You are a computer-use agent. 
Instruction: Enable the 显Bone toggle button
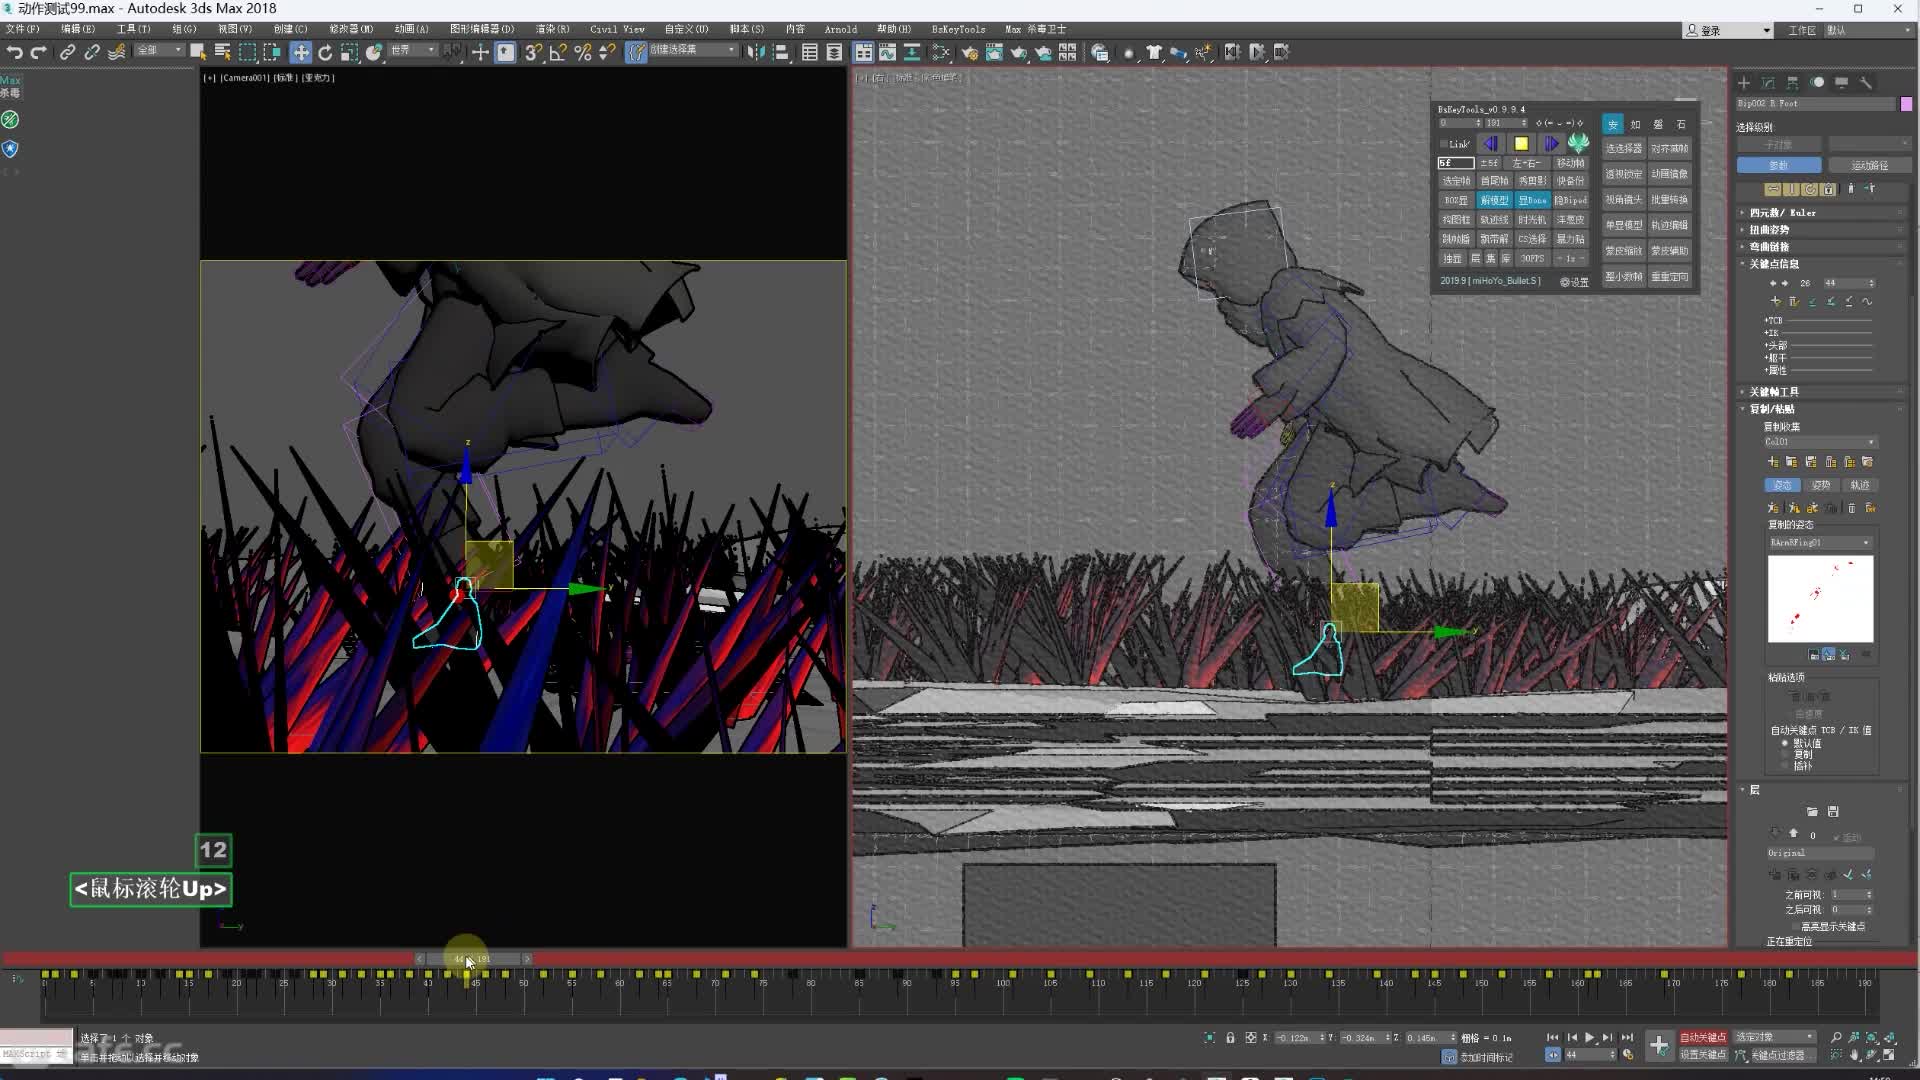coord(1532,200)
